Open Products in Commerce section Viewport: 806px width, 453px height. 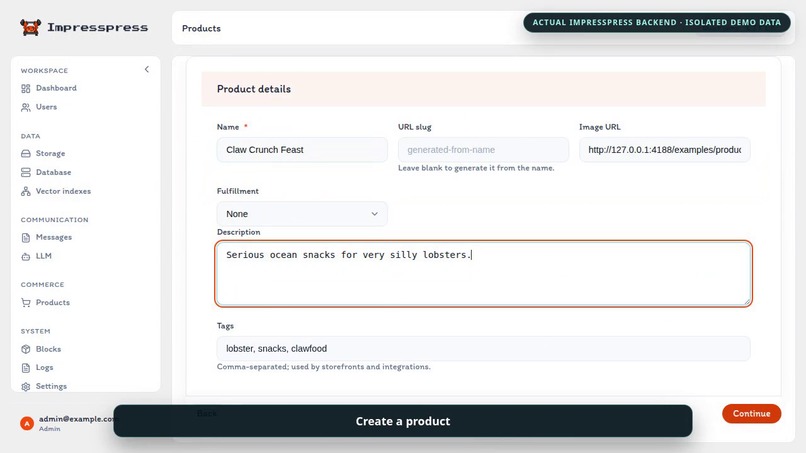coord(52,302)
